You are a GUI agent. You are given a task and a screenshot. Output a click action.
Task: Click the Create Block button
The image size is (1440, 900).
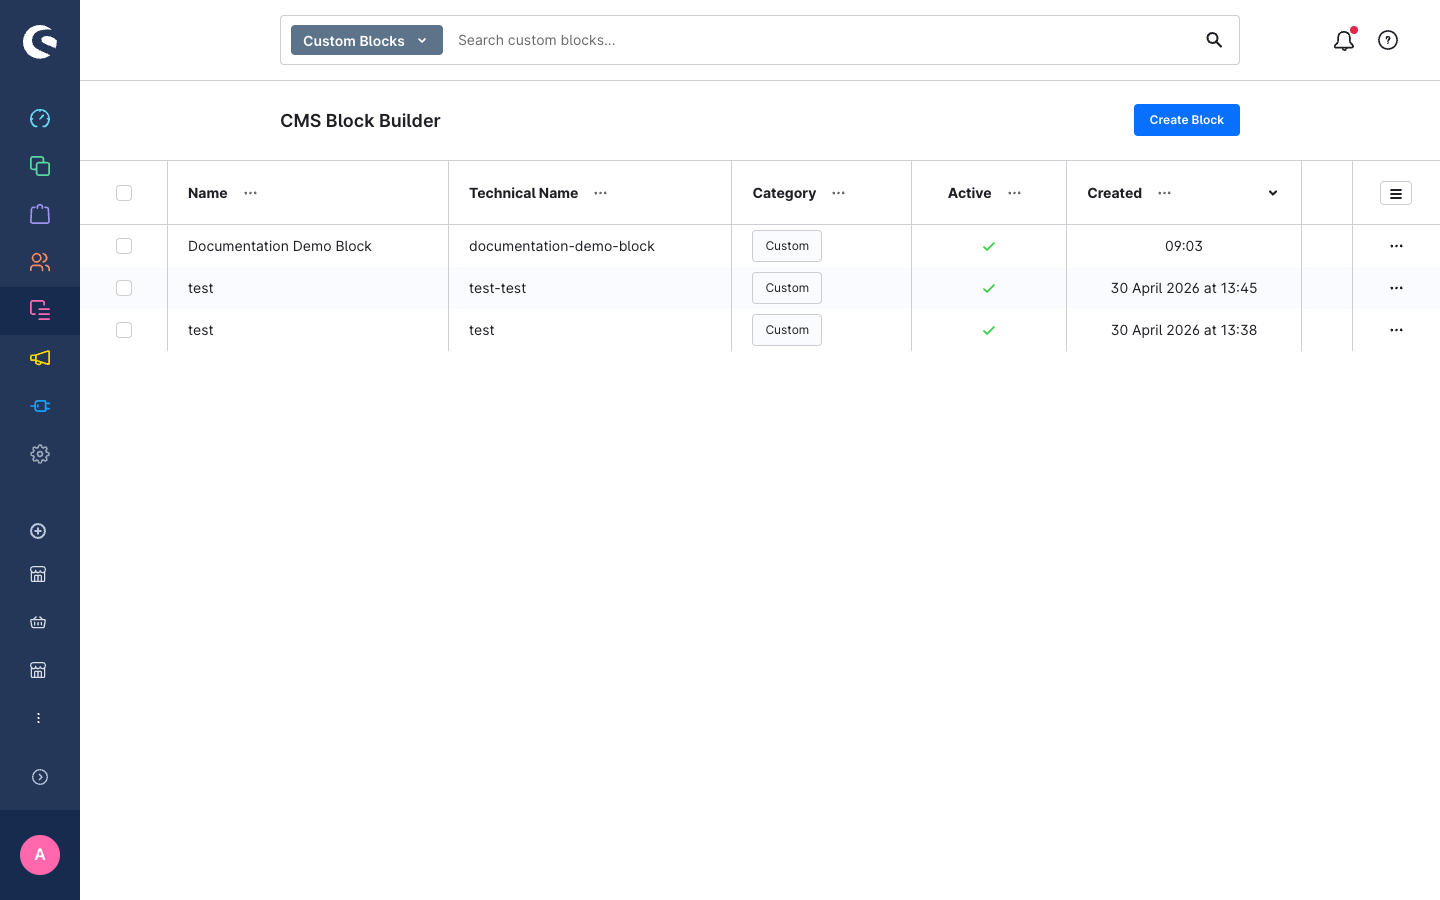pyautogui.click(x=1187, y=120)
